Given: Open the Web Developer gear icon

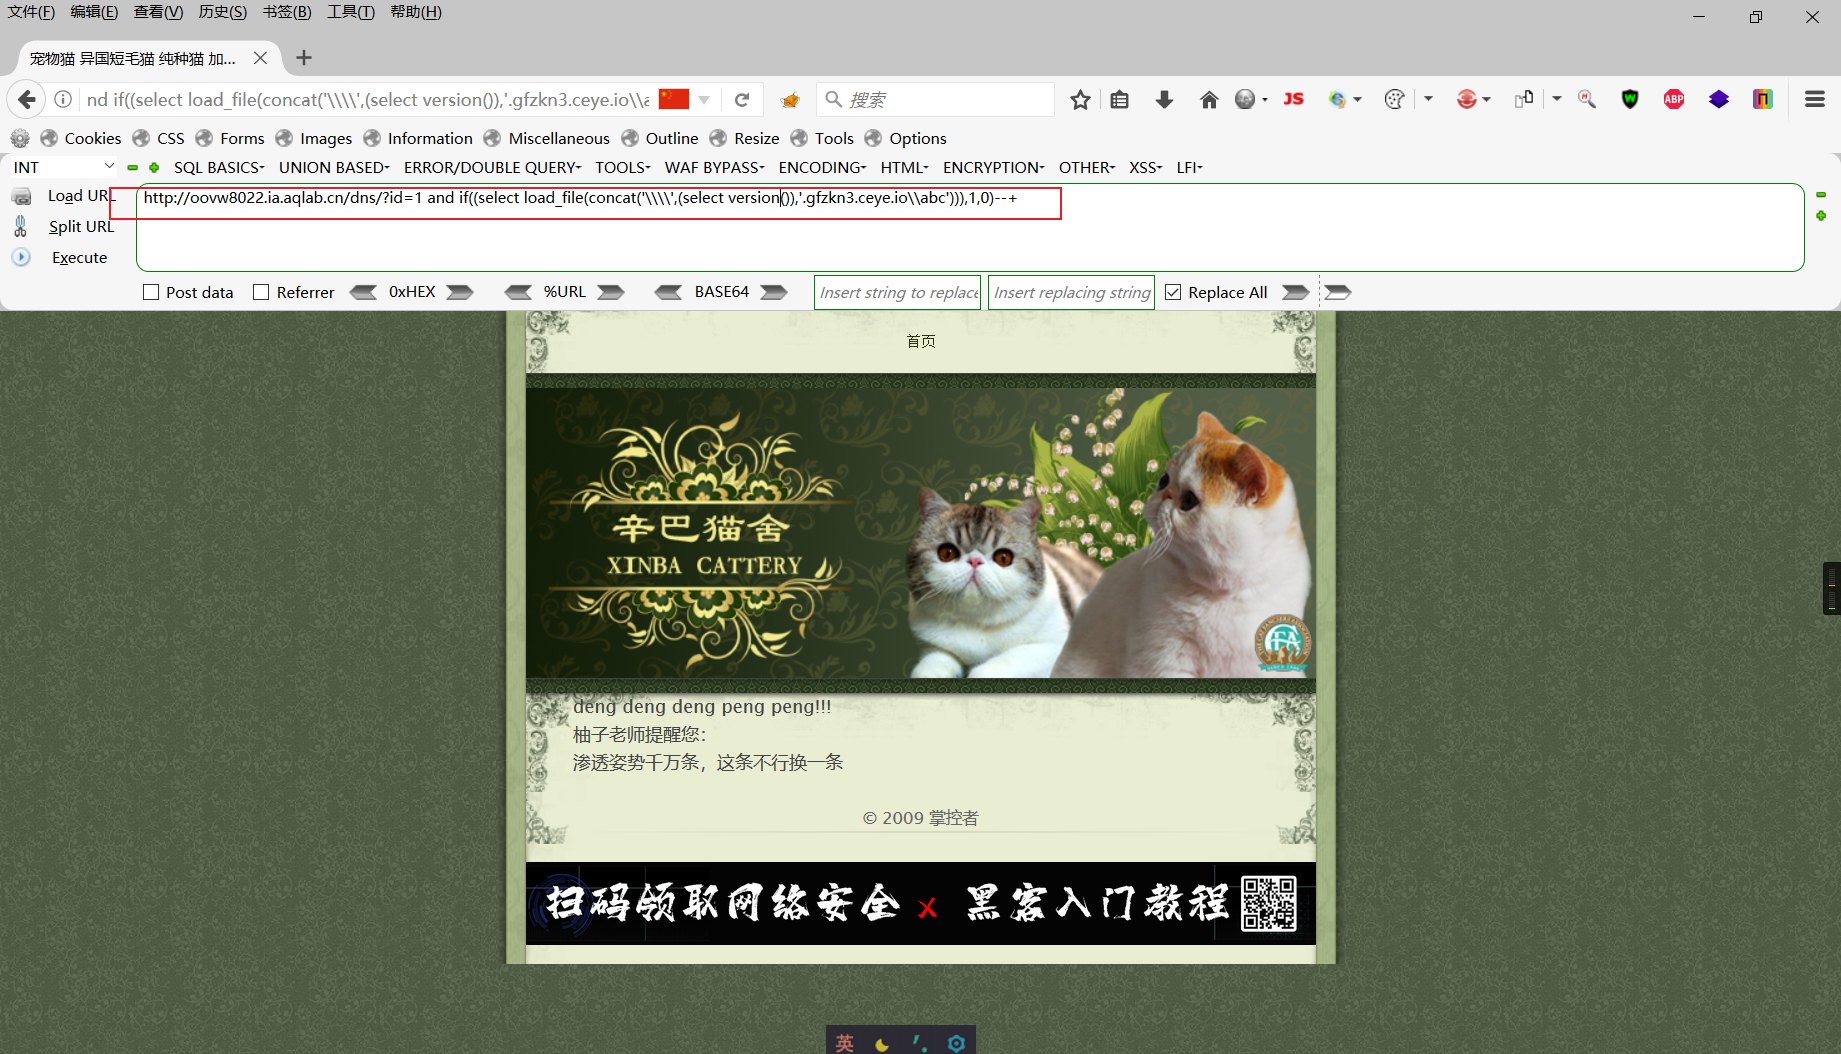Looking at the screenshot, I should pyautogui.click(x=19, y=138).
